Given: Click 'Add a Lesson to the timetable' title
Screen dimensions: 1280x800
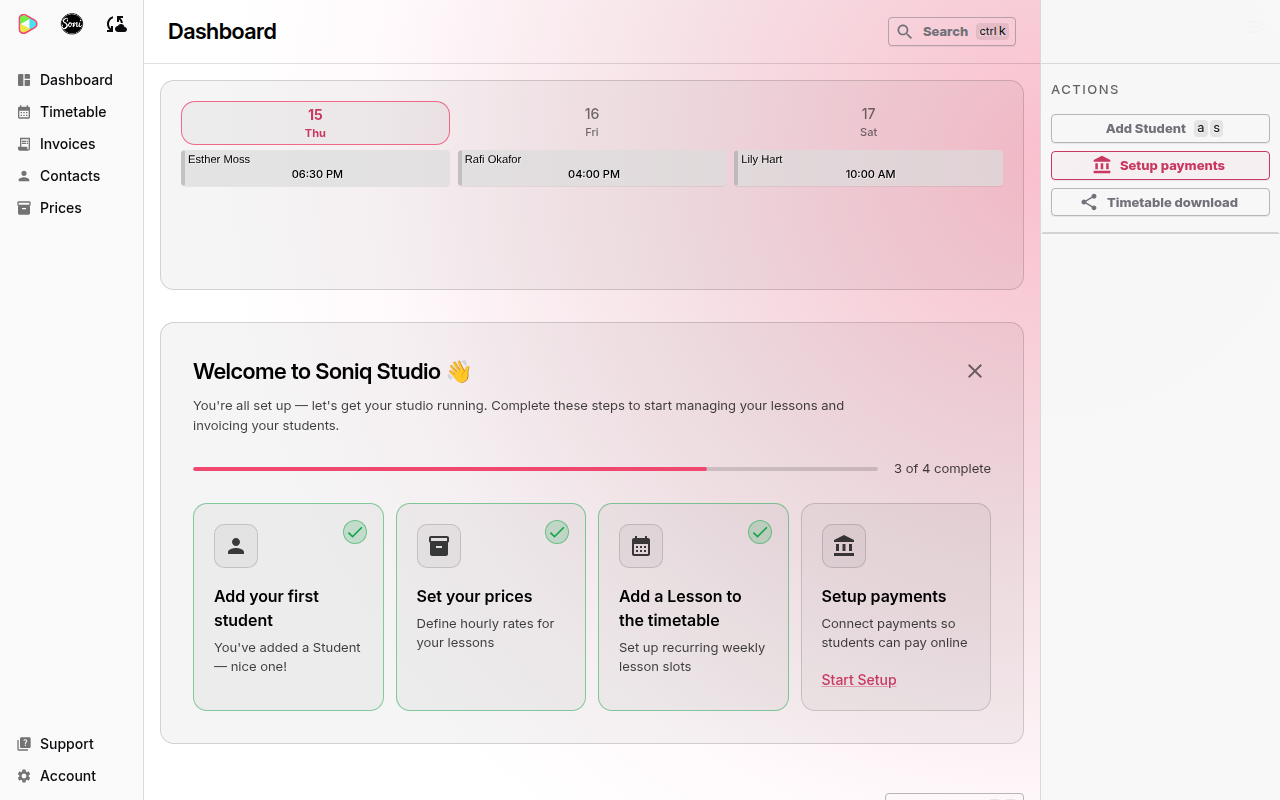Looking at the screenshot, I should [x=680, y=608].
